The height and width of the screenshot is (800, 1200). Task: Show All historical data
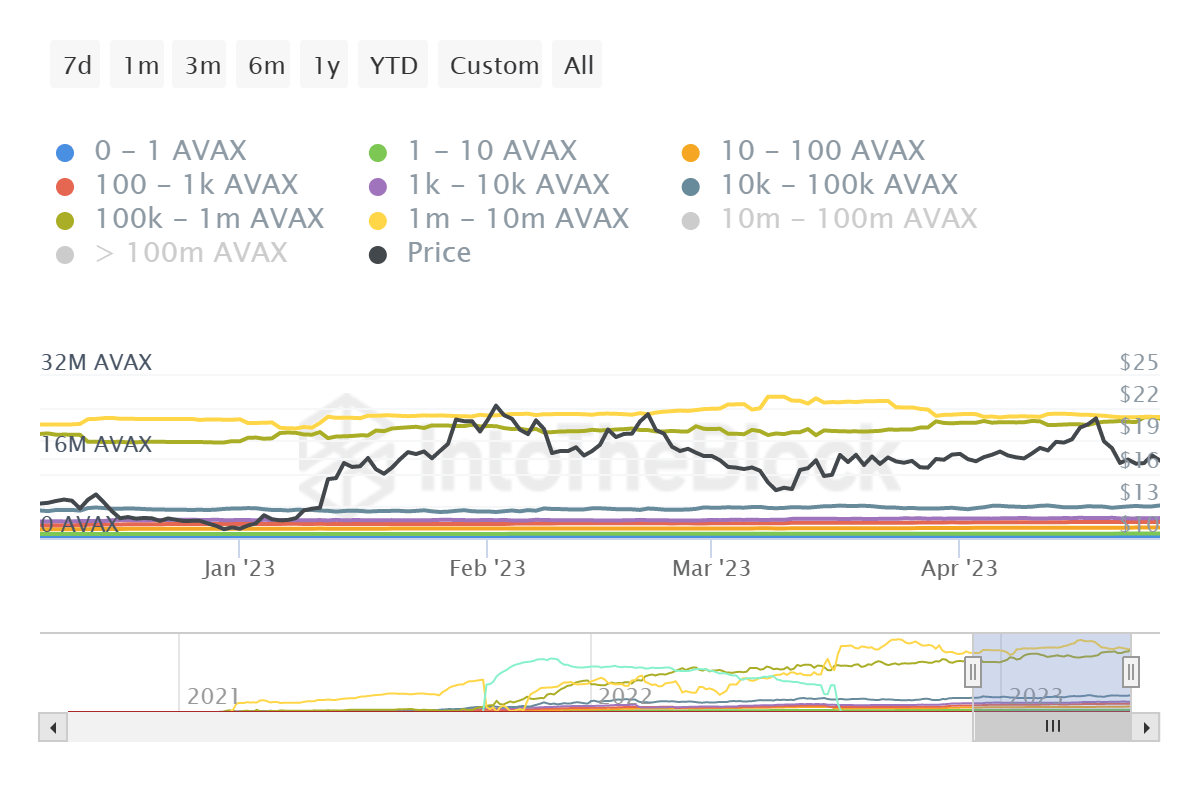578,65
